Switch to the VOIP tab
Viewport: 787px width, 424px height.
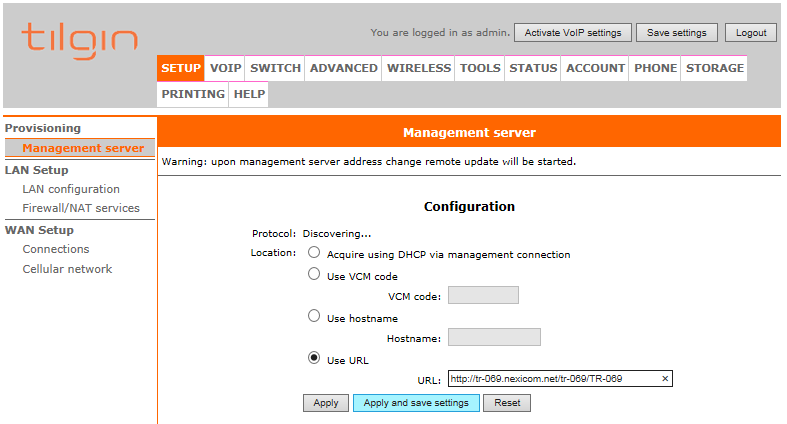point(225,68)
